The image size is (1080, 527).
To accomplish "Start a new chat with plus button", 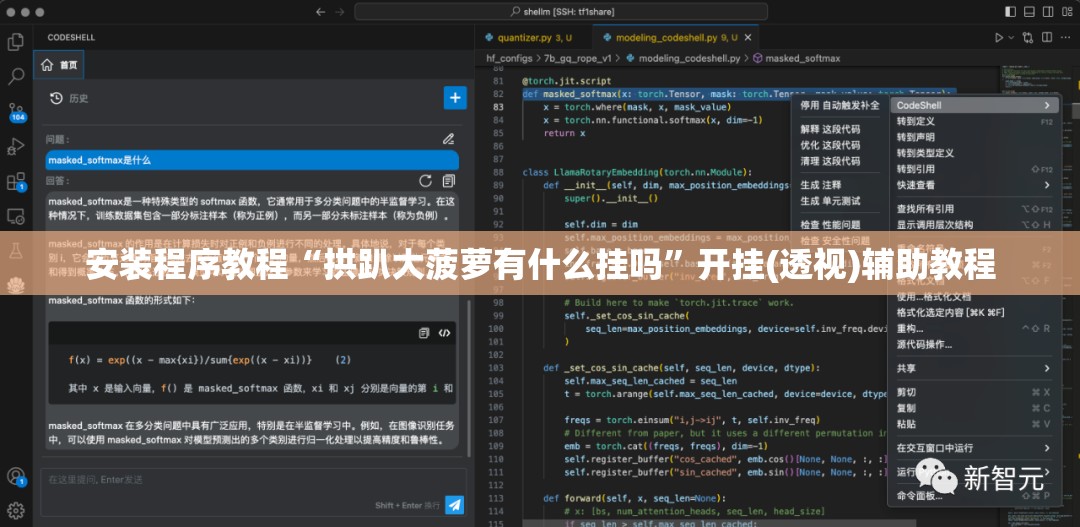I will (x=455, y=98).
